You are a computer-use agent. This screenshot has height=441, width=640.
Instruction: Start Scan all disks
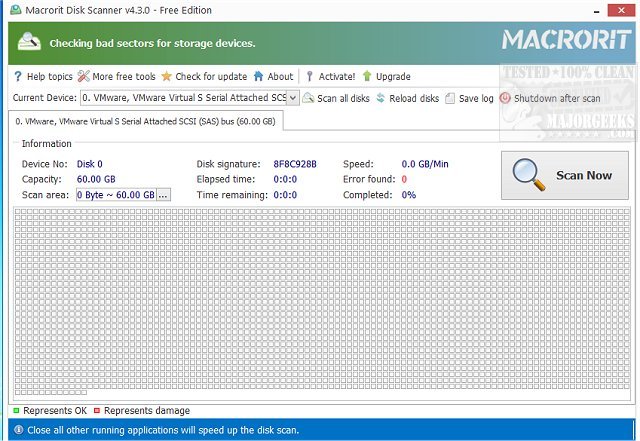tap(343, 98)
